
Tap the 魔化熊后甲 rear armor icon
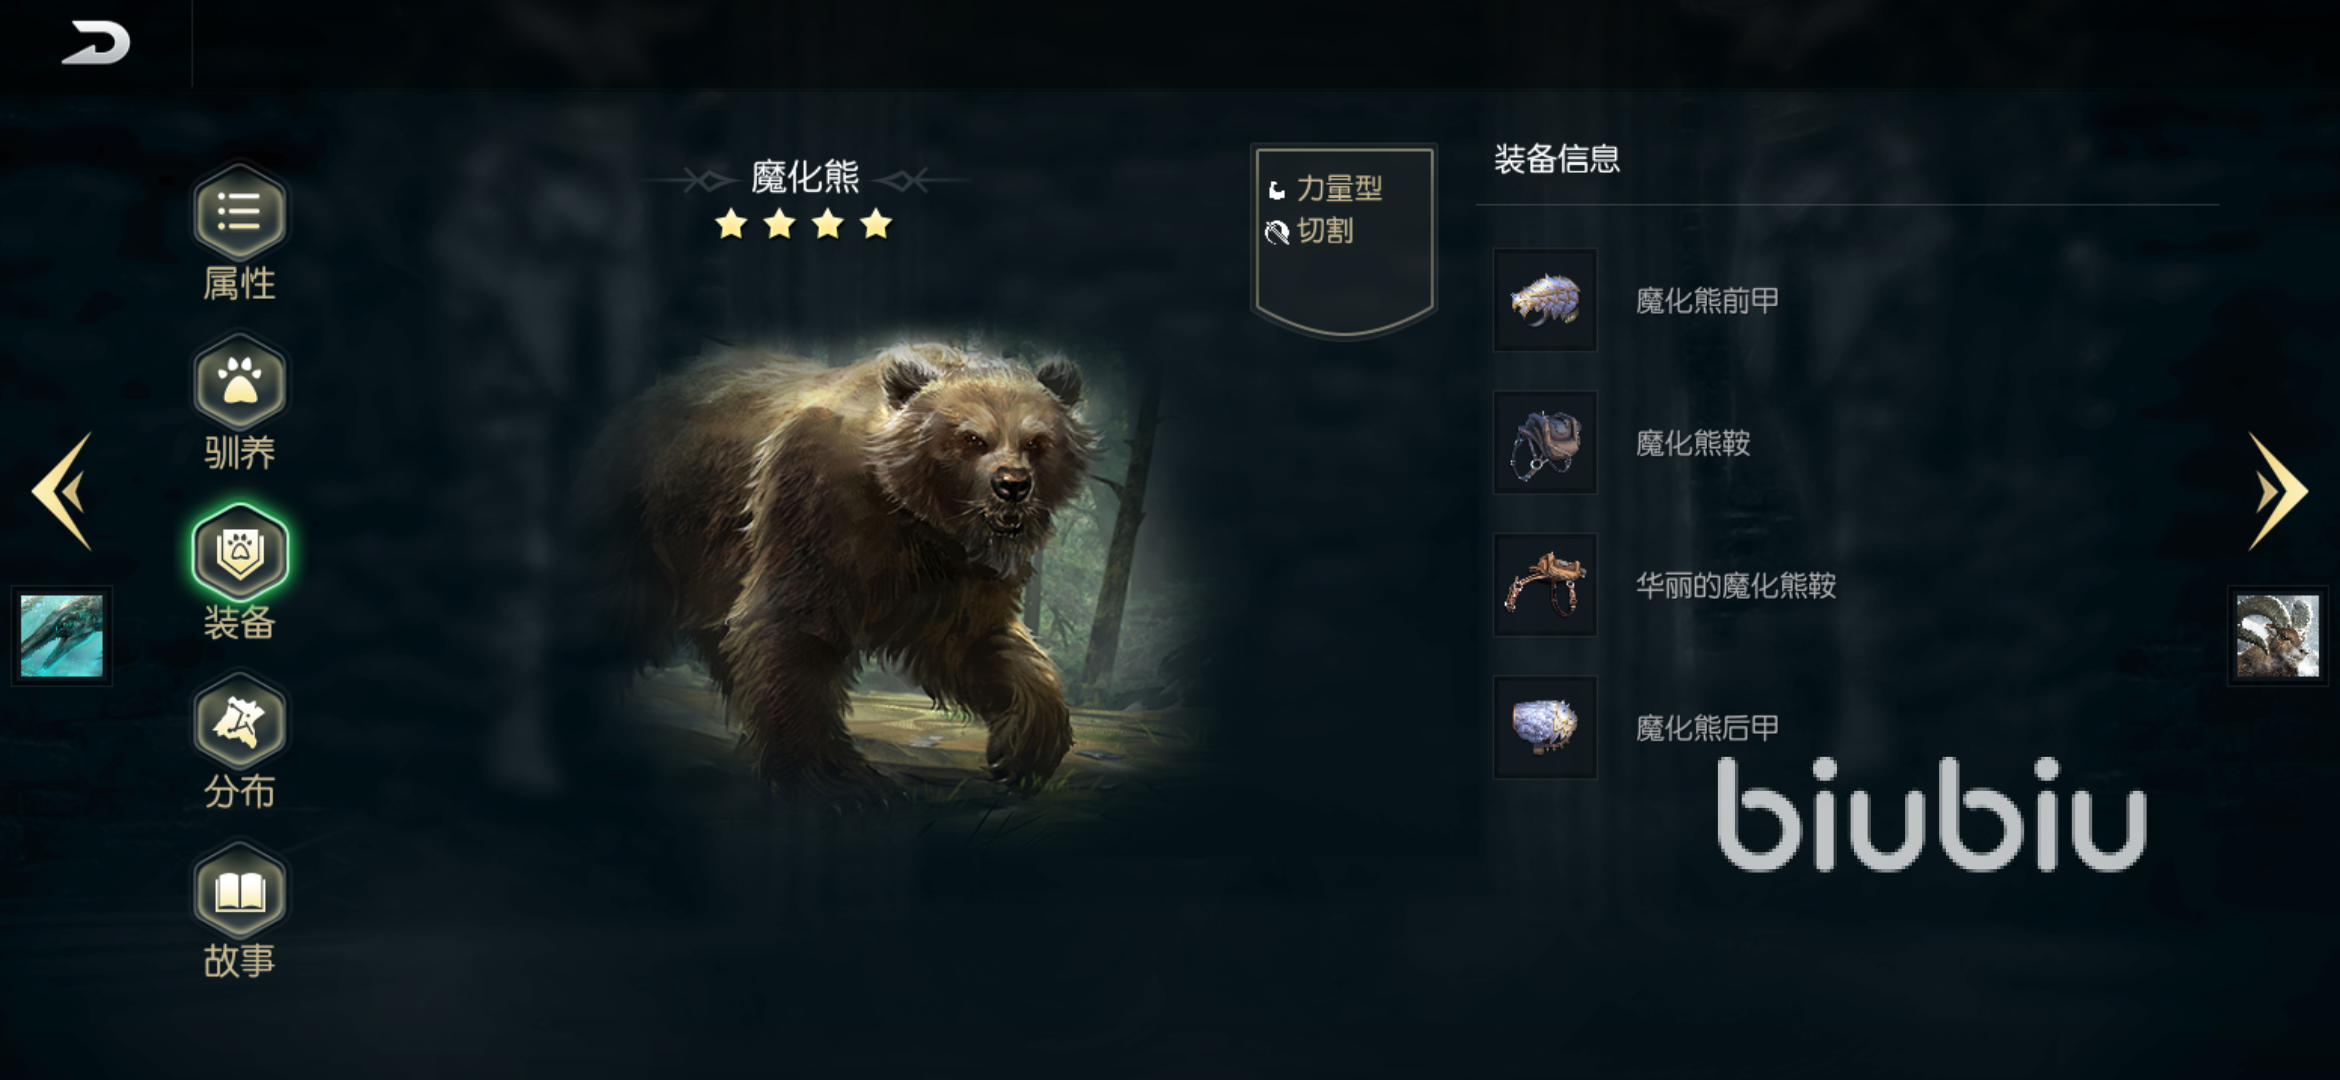pos(1545,727)
